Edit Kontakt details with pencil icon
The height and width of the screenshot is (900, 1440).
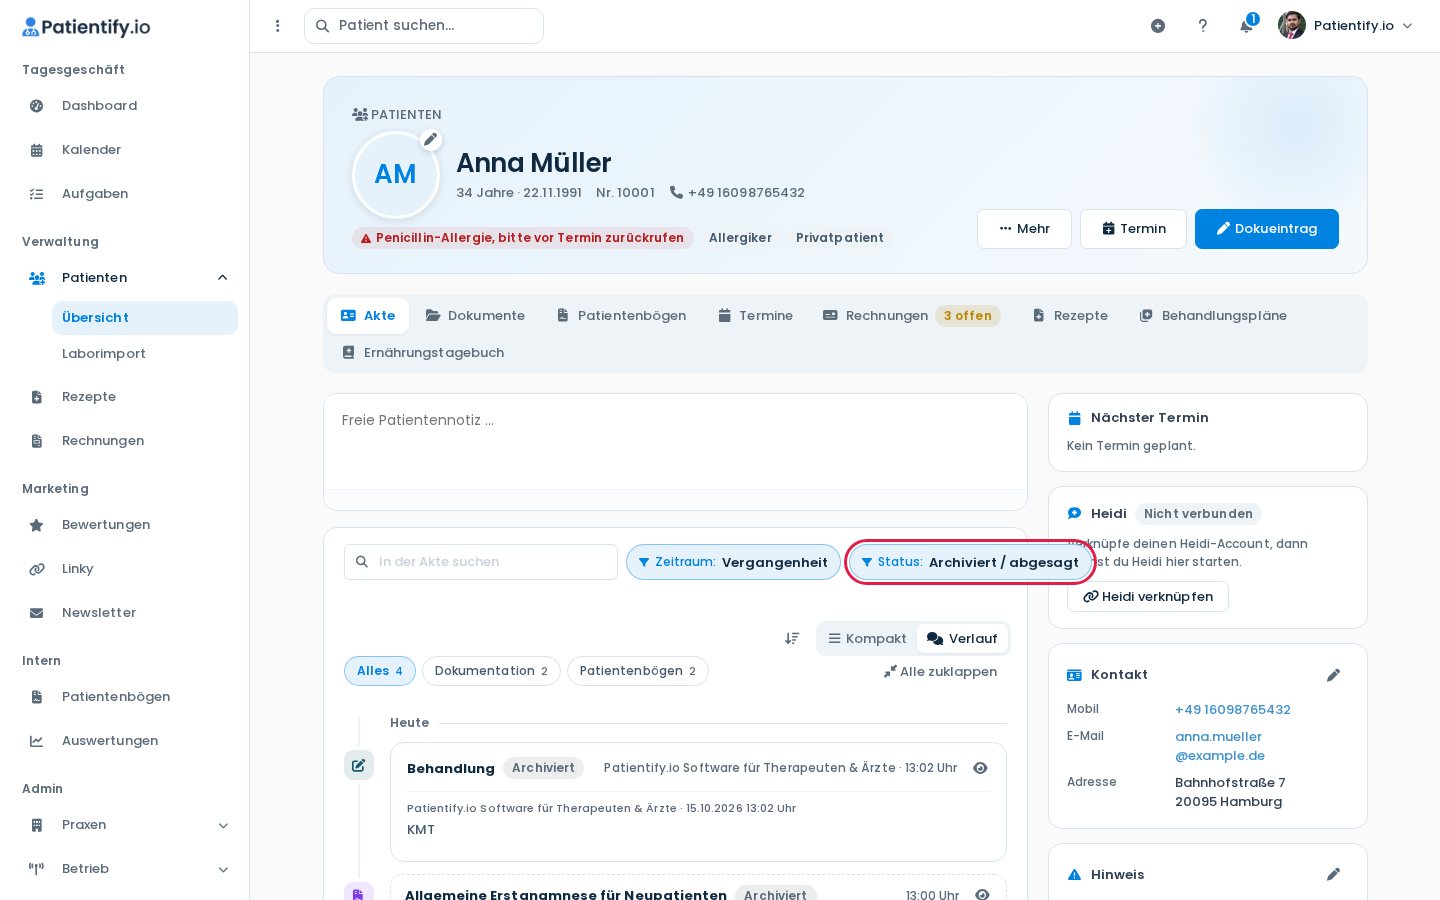point(1333,675)
